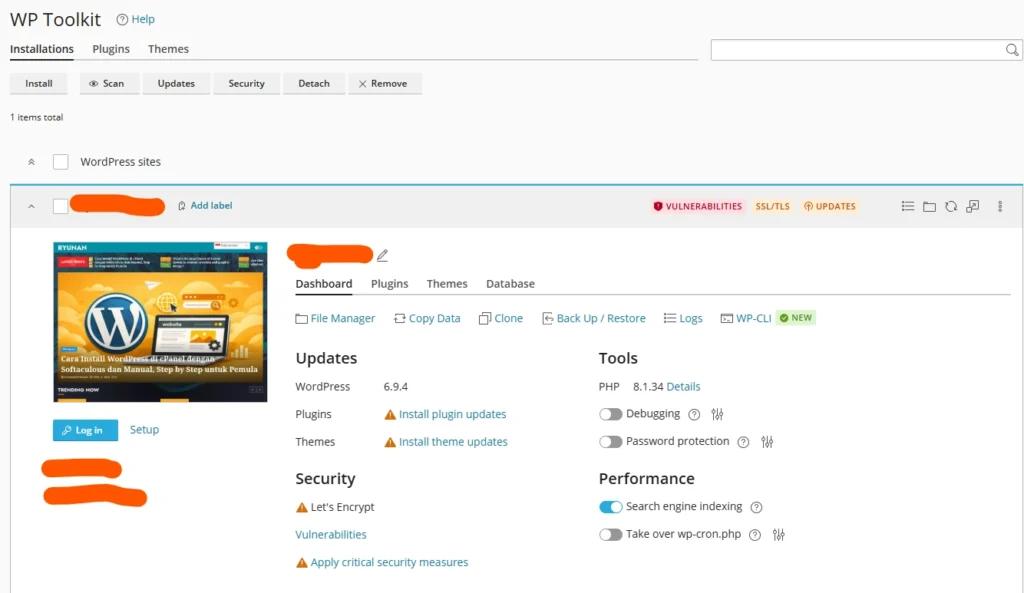This screenshot has width=1024, height=593.
Task: Select the Database tab
Action: 510,283
